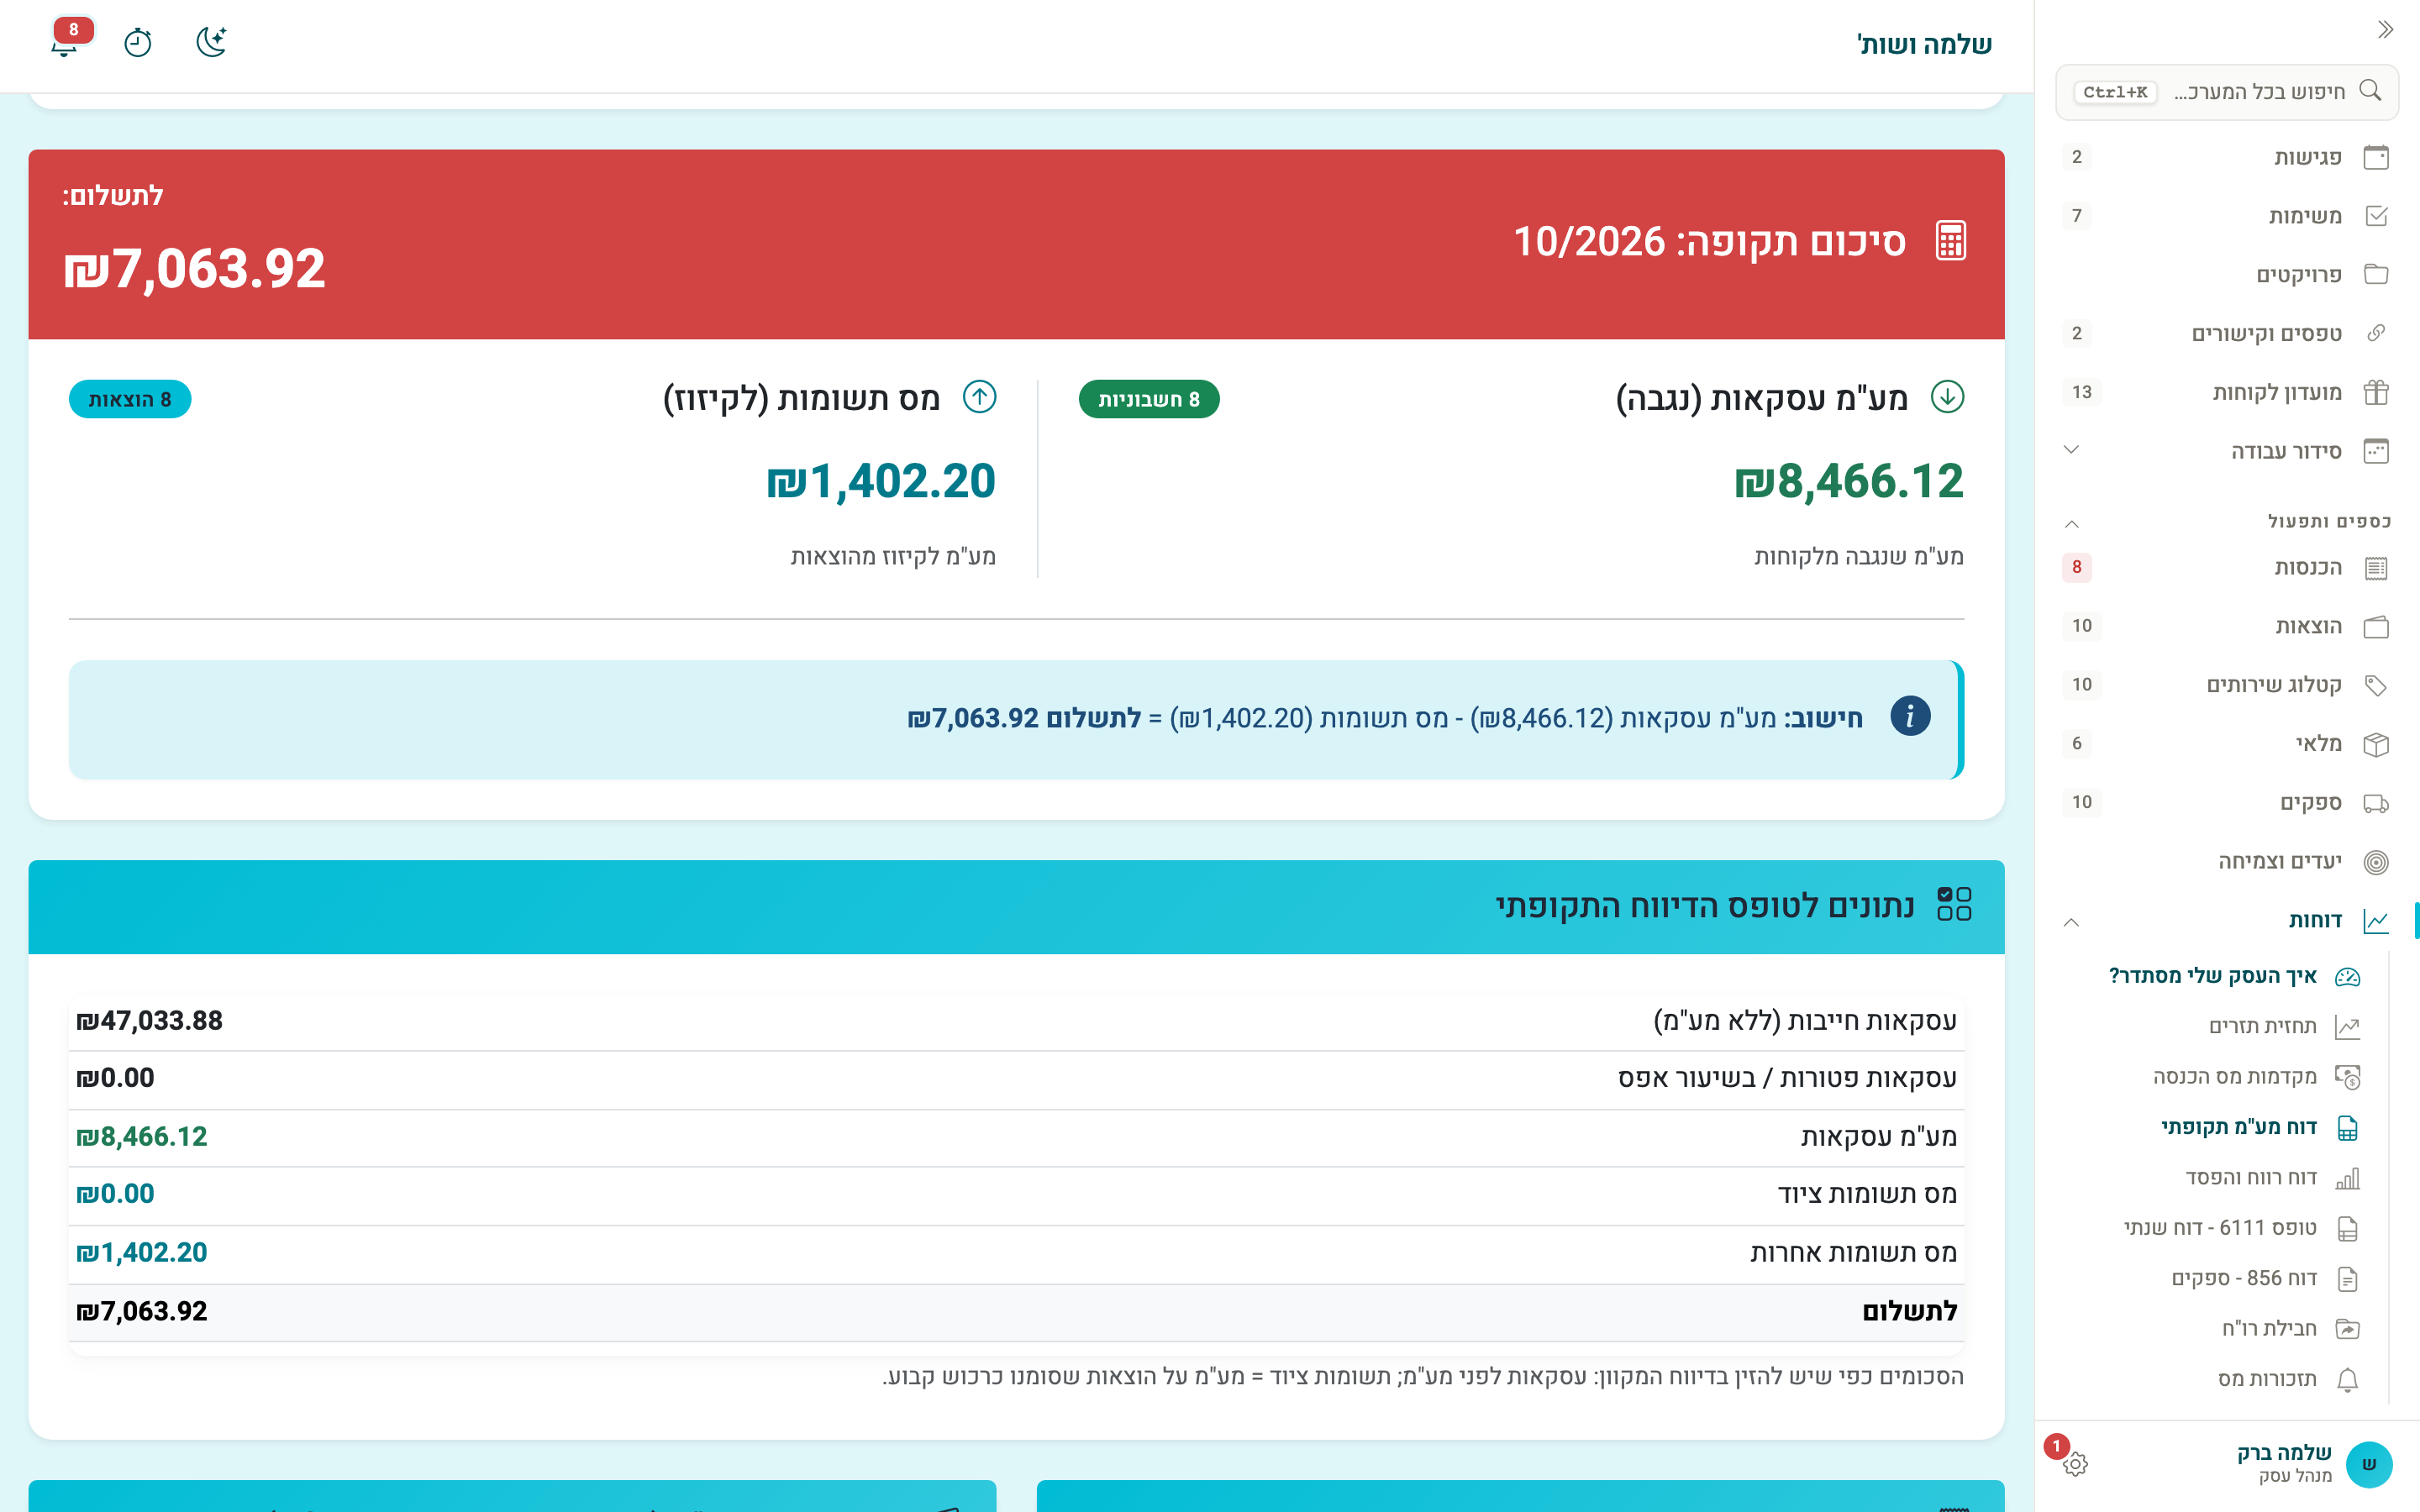Open the מועדון לקוחות sidebar item
This screenshot has height=1512, width=2420.
2226,392
